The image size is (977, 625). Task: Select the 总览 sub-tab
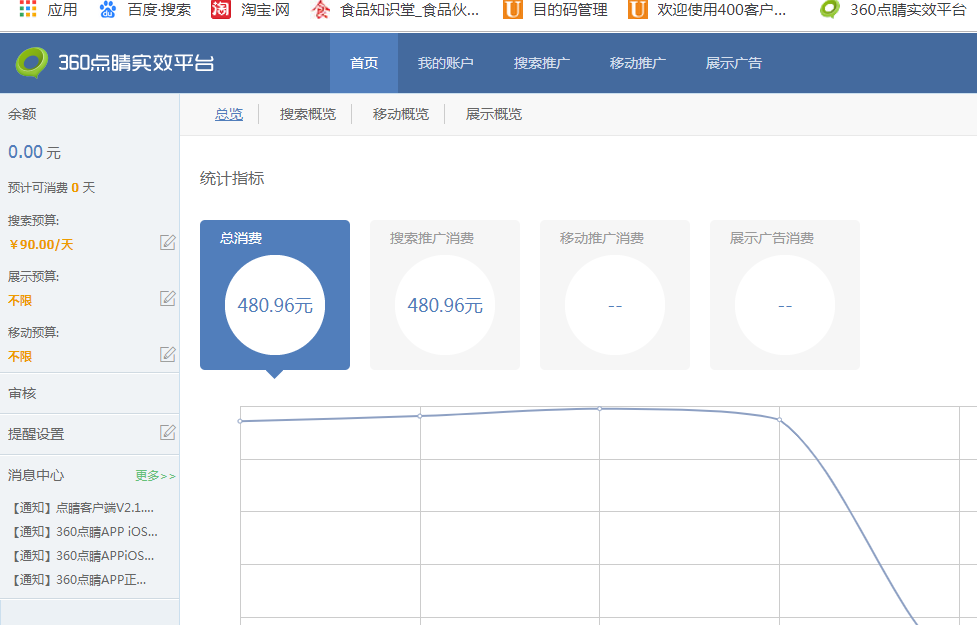pyautogui.click(x=229, y=114)
